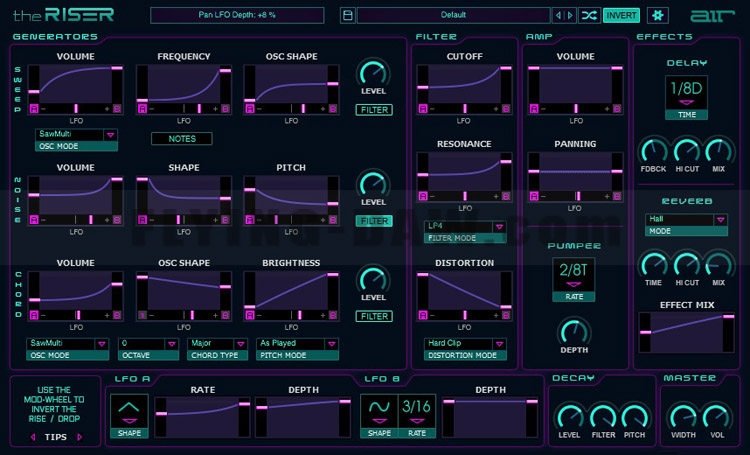Screen dimensions: 750x455
Task: Click the Delay MIX knob
Action: coord(719,150)
